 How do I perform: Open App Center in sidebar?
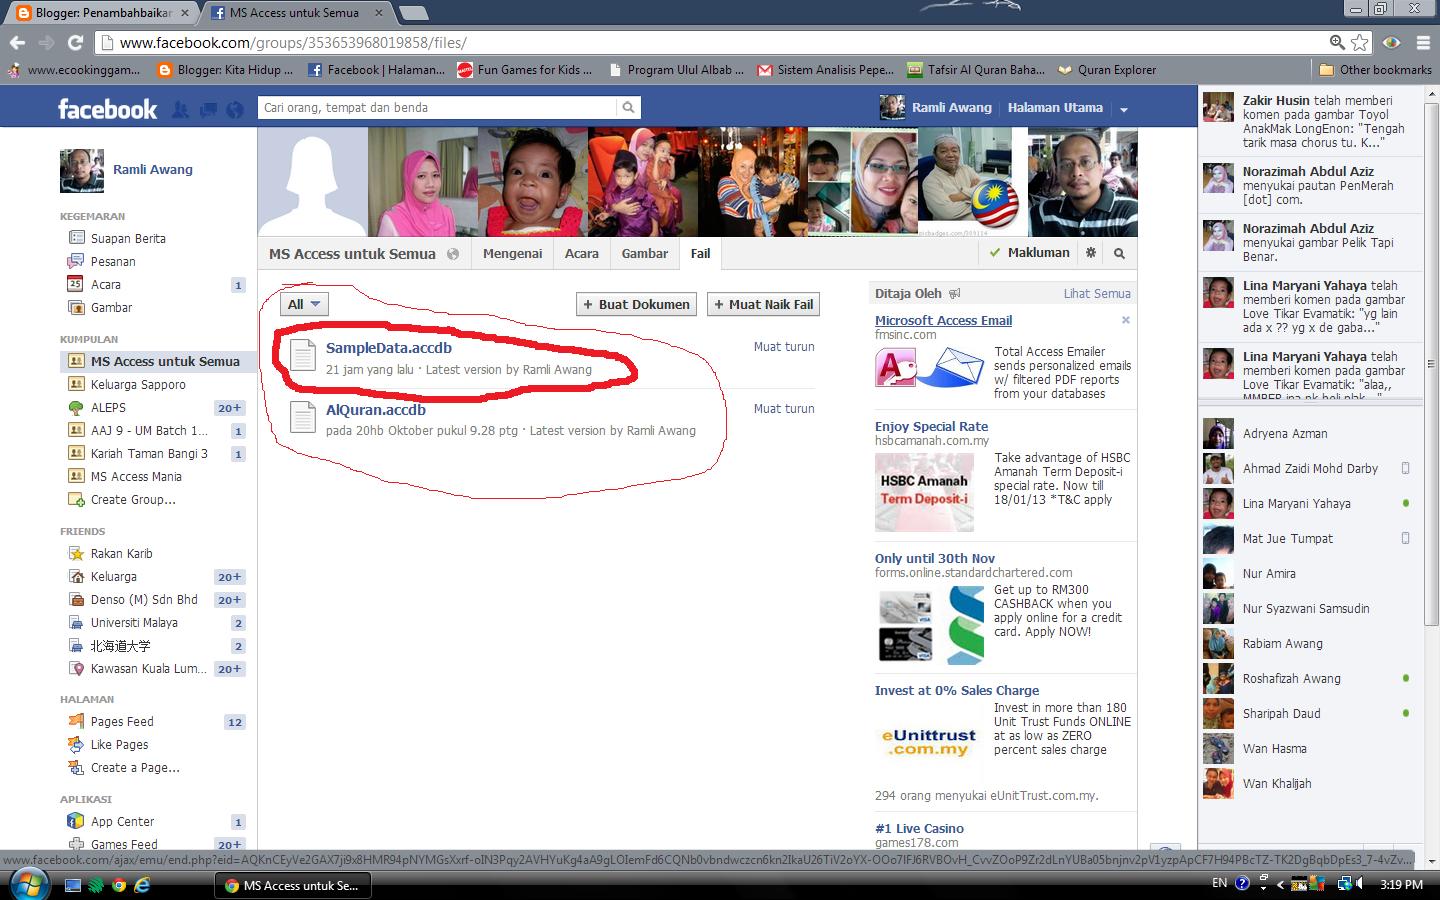coord(122,822)
